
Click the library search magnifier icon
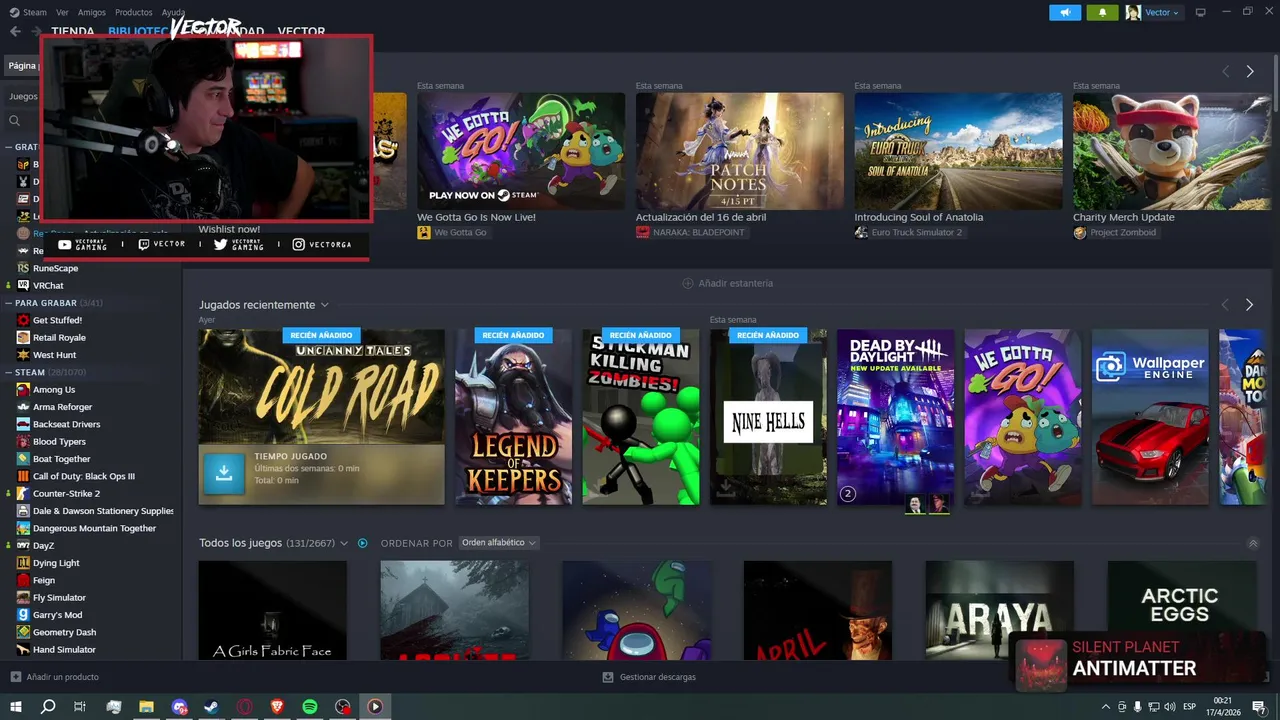pos(15,120)
